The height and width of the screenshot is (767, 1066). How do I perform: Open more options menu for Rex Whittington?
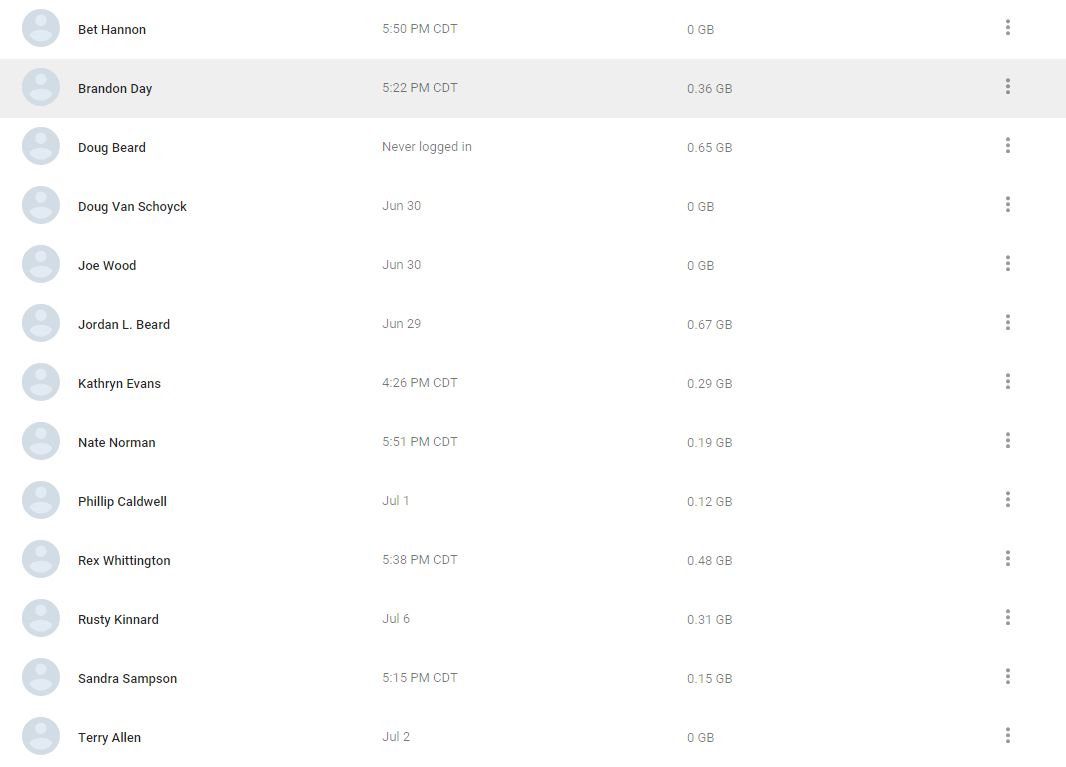[1007, 559]
